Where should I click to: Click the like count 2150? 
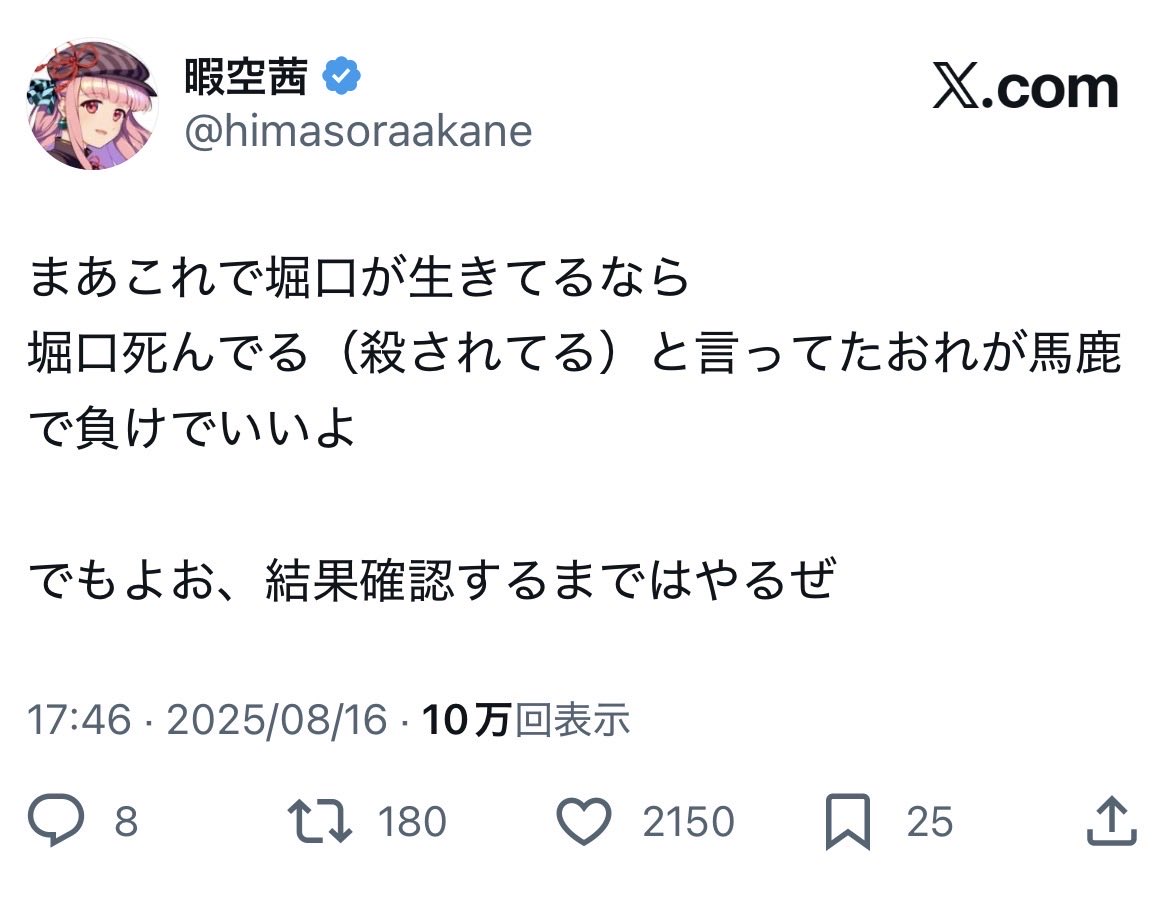point(688,822)
